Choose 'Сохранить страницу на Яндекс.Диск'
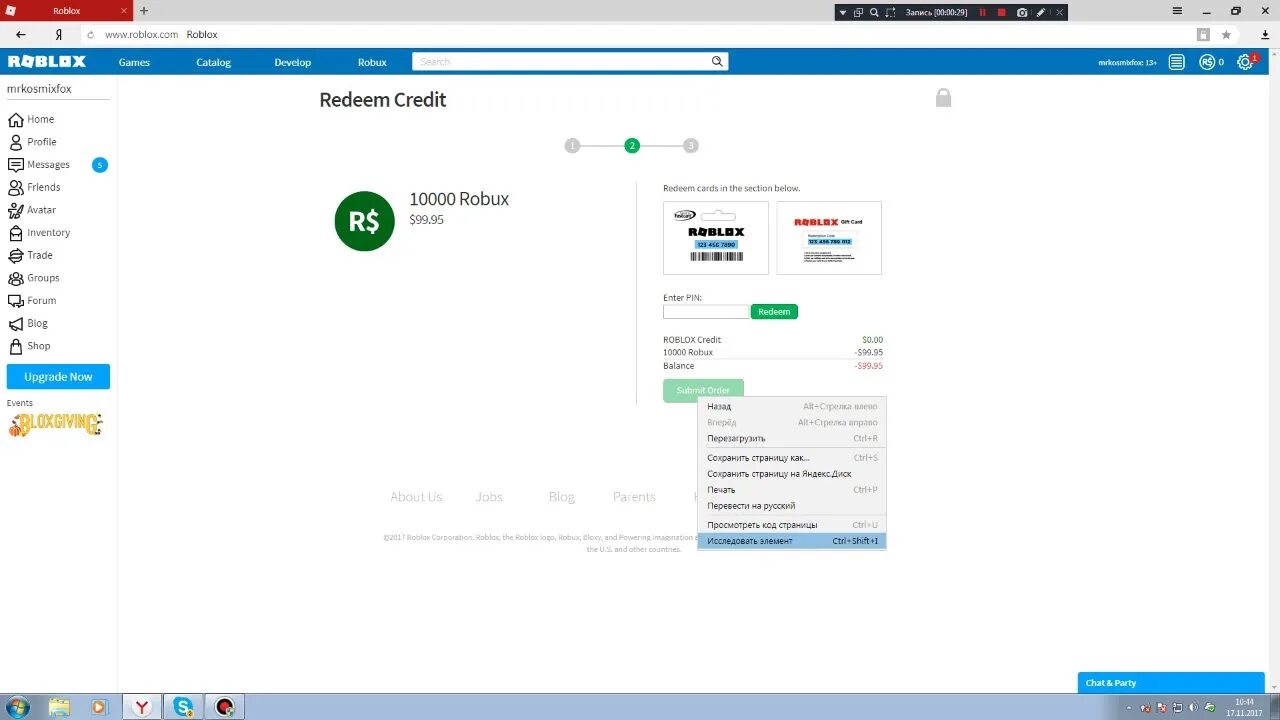 click(791, 474)
